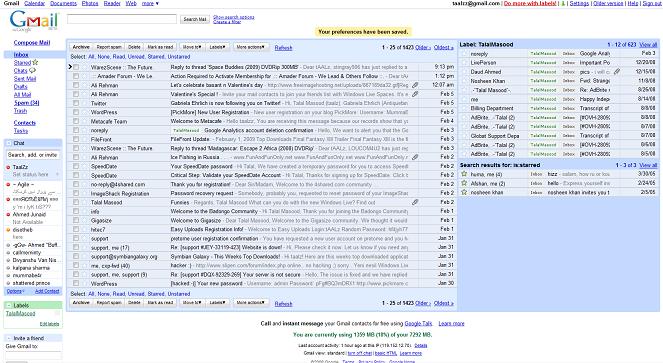Click paperclip on Daud Ahmed "pics" email
The width and height of the screenshot is (663, 363).
pyautogui.click(x=617, y=72)
